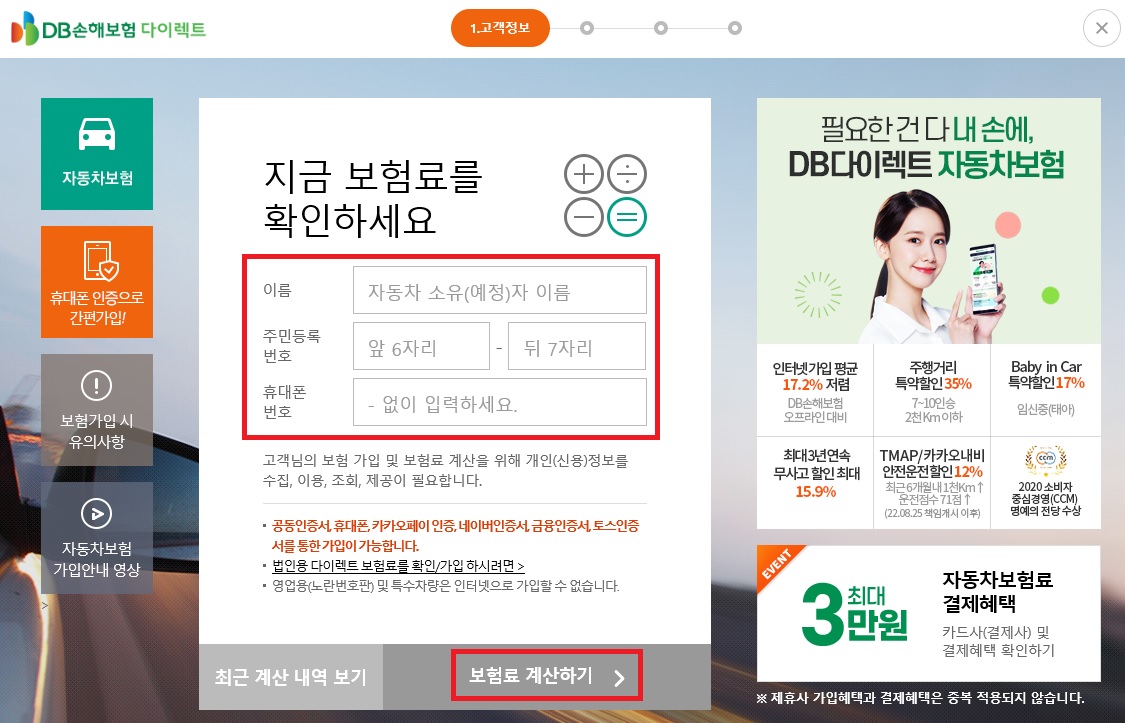Click the arrow beside 보험료 계산하기
1125x723 pixels.
click(620, 678)
